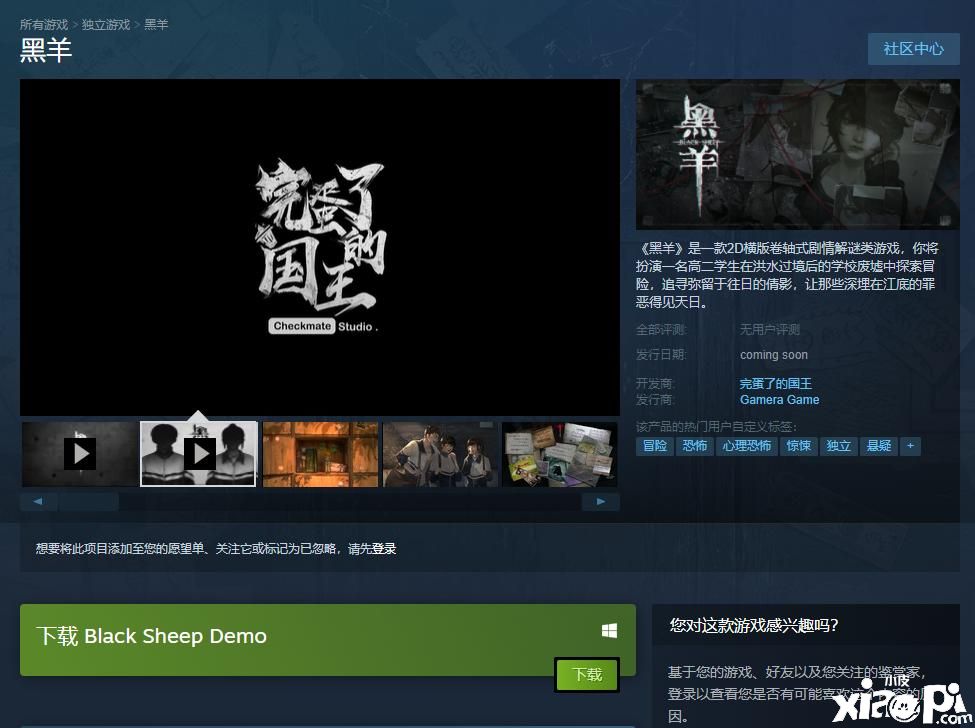This screenshot has width=975, height=728.
Task: Select the 心理恐怖 tag
Action: tap(746, 446)
